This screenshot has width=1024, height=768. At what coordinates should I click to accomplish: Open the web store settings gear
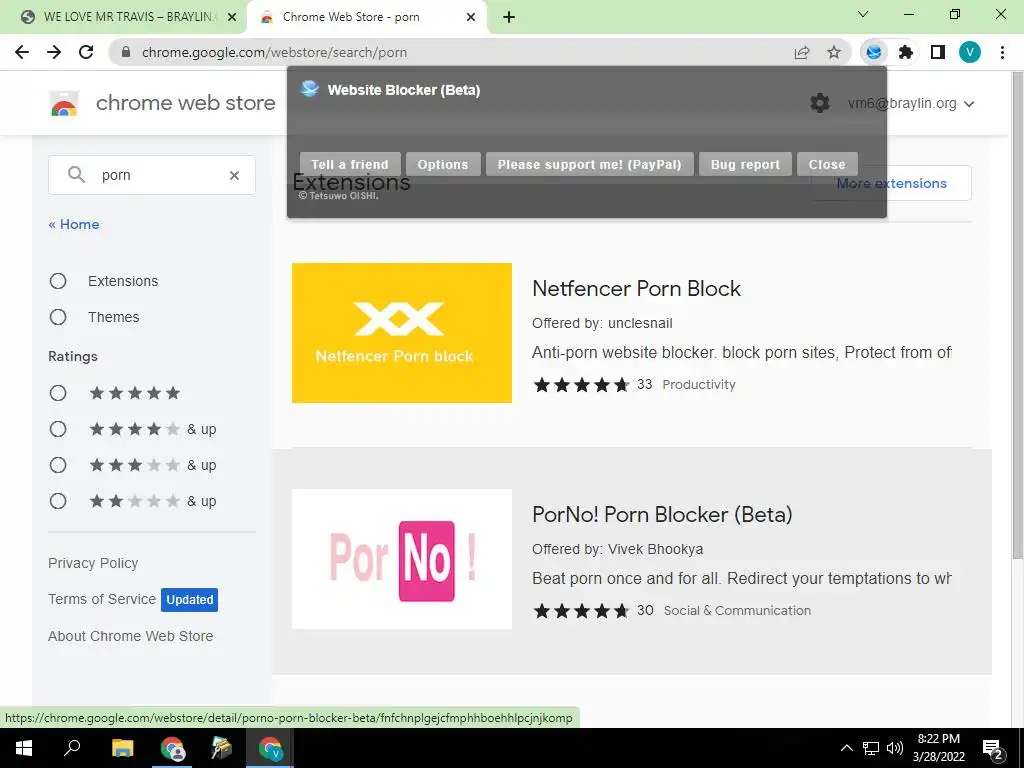(x=820, y=103)
